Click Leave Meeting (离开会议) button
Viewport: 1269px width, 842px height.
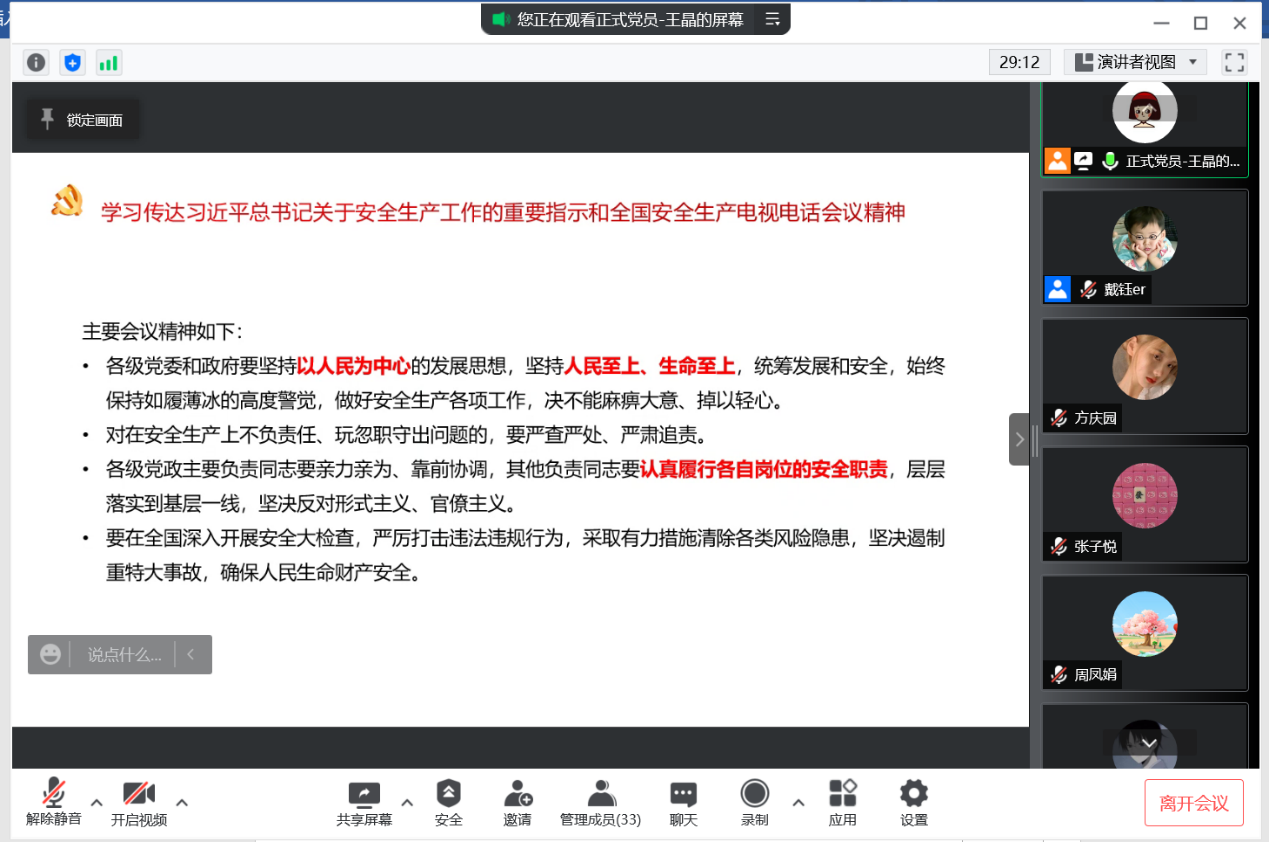(x=1193, y=803)
